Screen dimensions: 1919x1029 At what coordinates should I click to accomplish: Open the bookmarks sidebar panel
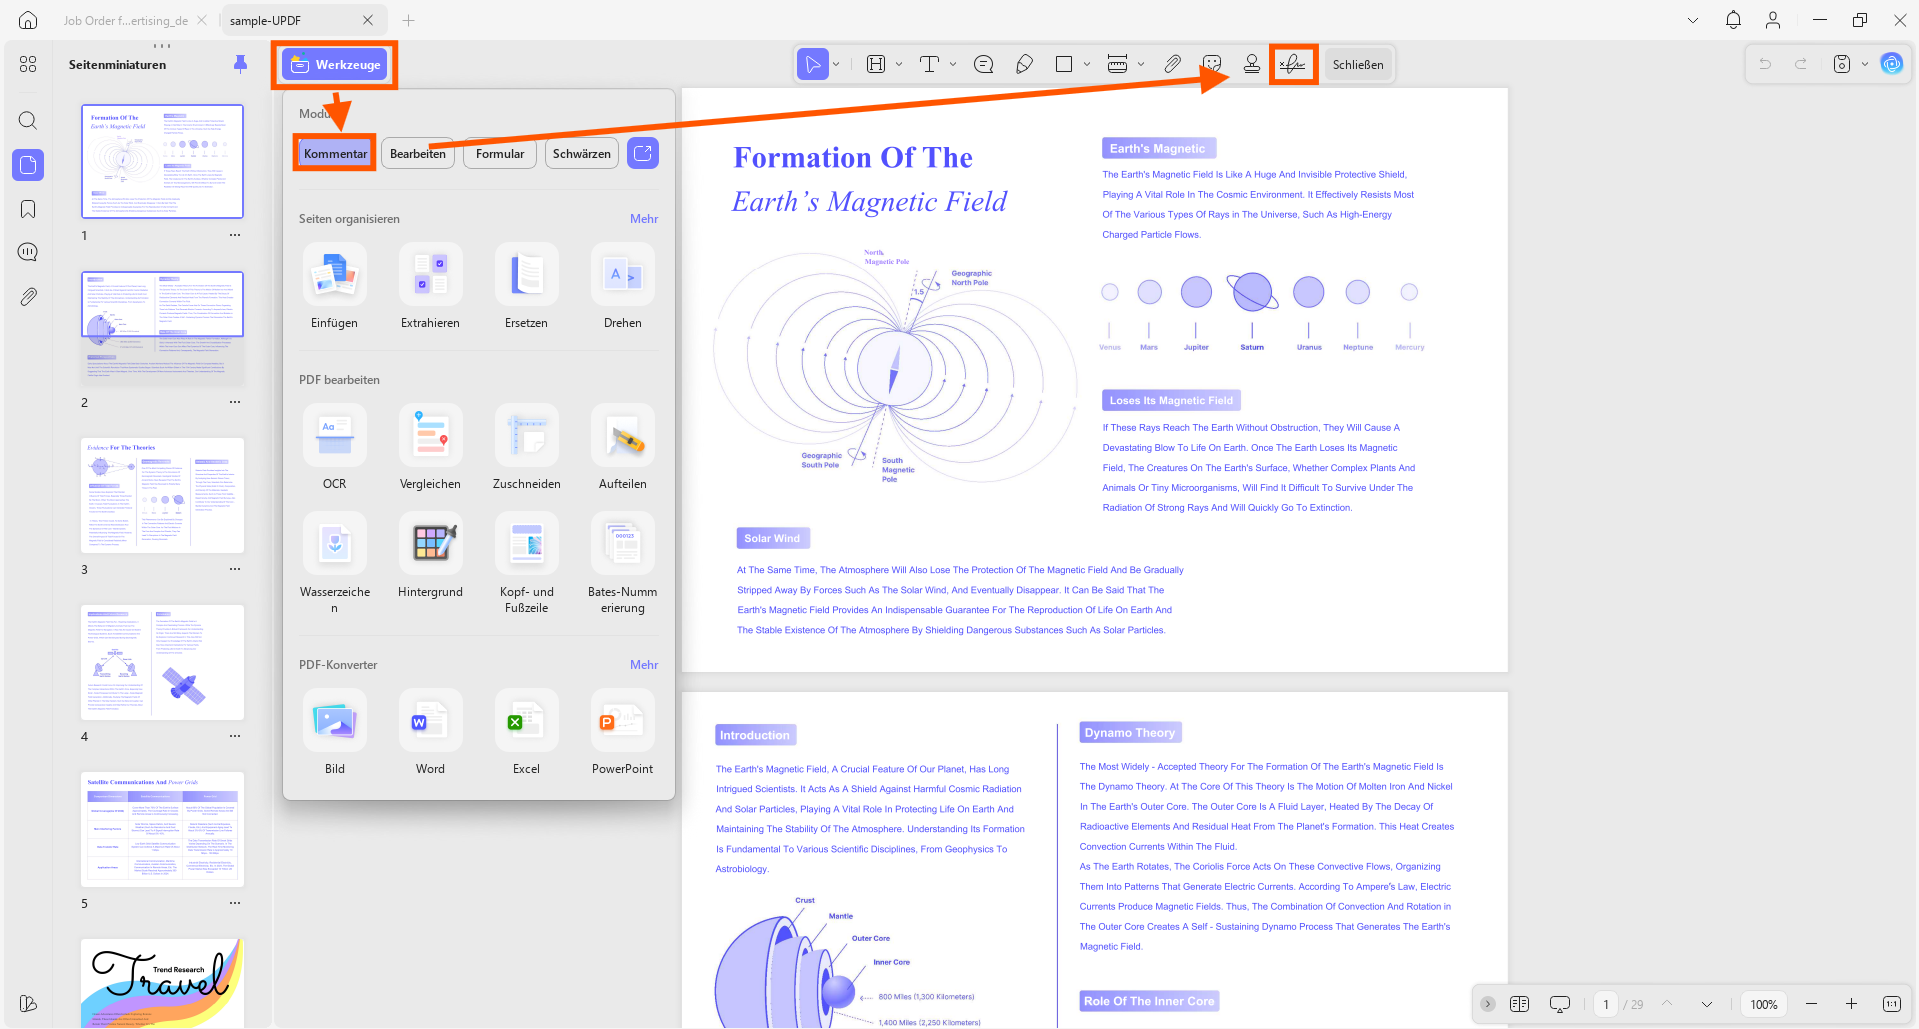click(28, 209)
